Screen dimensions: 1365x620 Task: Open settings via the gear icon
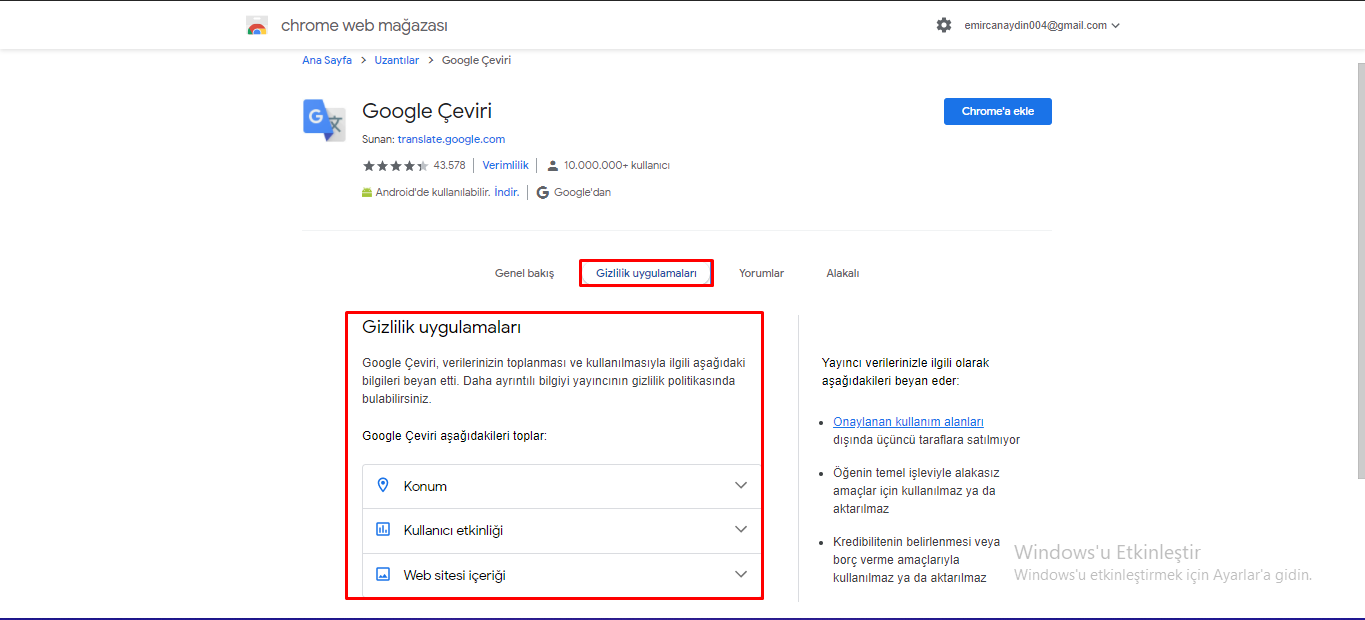944,25
